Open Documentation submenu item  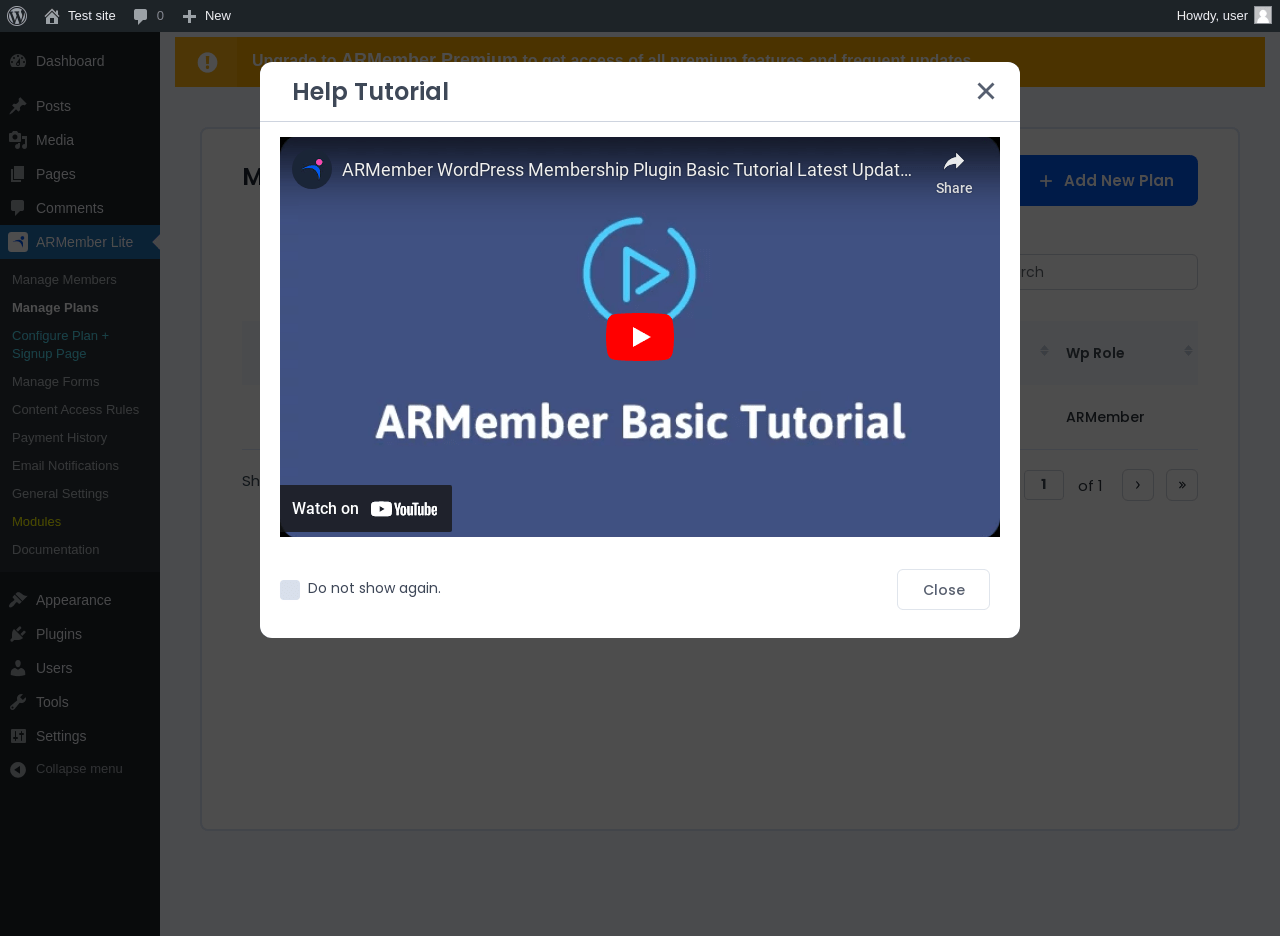click(55, 549)
